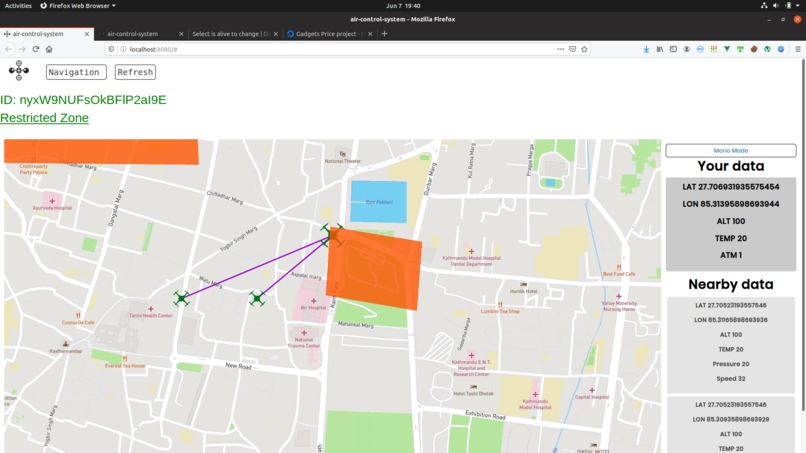The image size is (806, 453).
Task: Save the page to Pocket icon
Action: pyautogui.click(x=572, y=49)
